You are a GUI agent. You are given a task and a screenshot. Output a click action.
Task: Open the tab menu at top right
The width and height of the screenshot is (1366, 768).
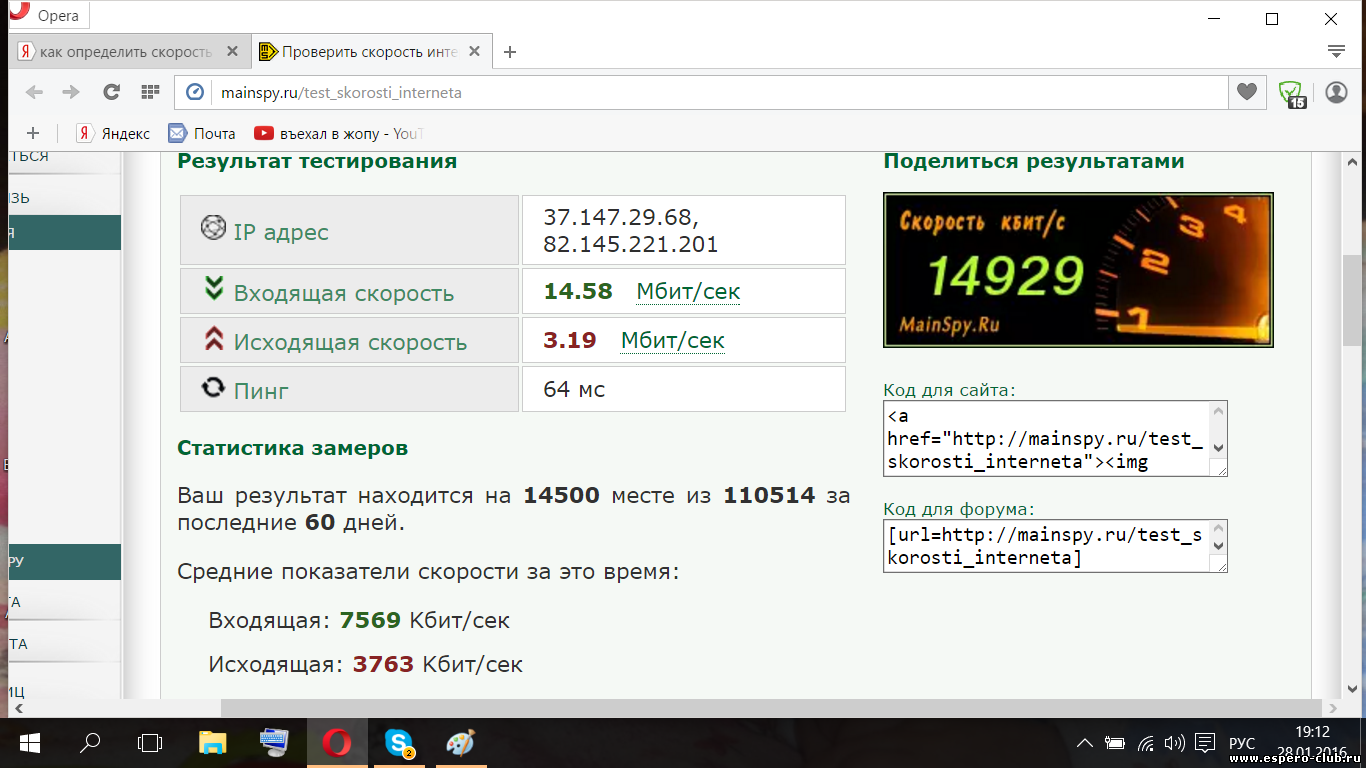coord(1336,51)
